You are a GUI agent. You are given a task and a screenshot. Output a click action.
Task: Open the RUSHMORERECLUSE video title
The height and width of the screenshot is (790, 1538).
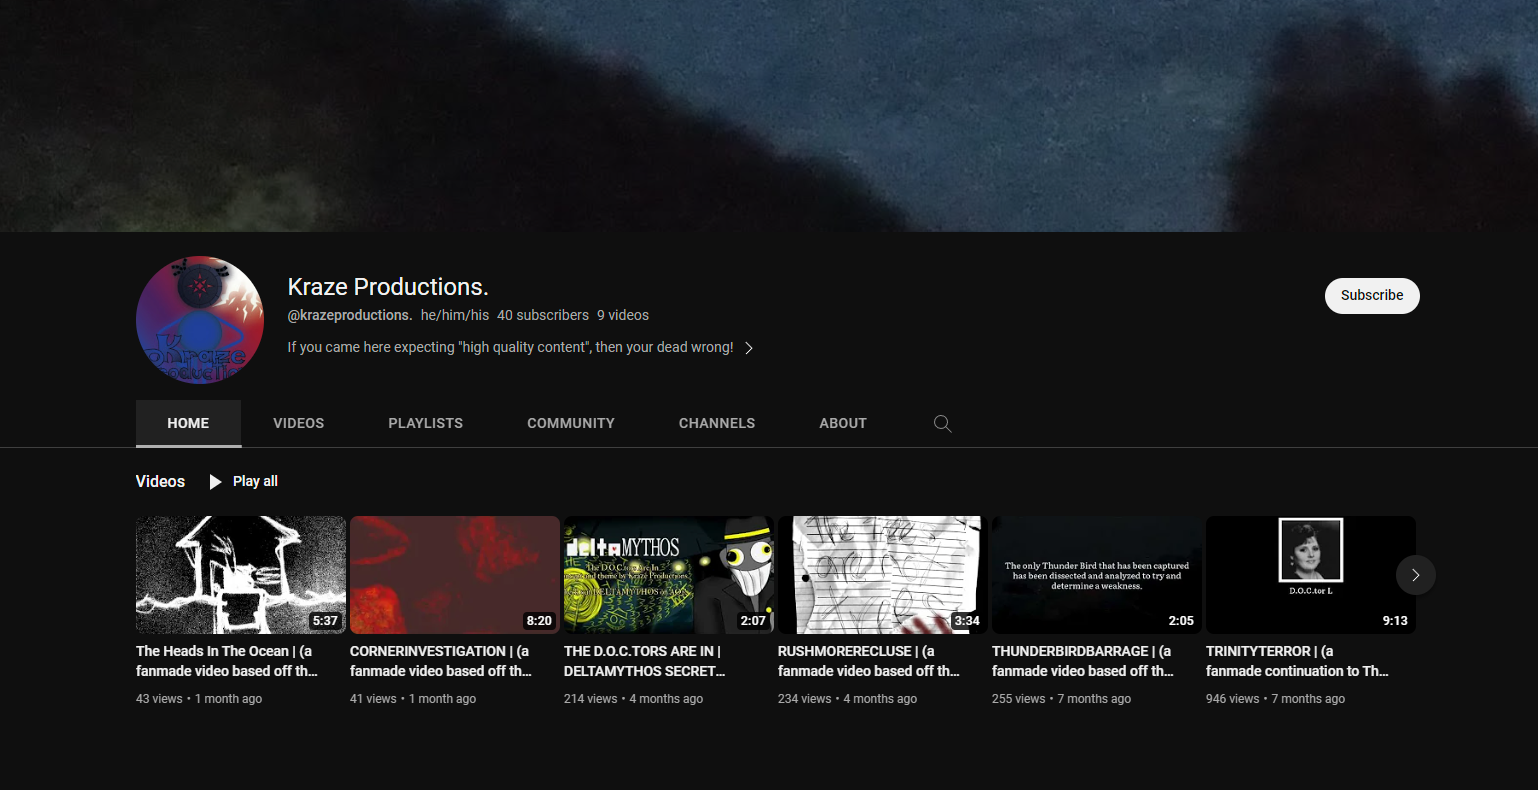click(869, 661)
